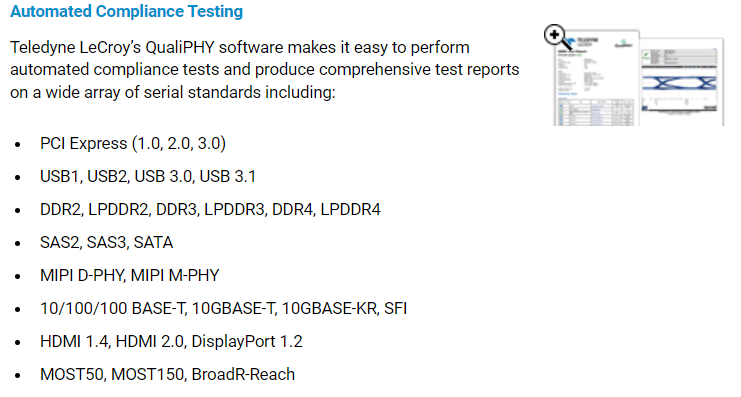Image resolution: width=741 pixels, height=397 pixels.
Task: Click the results table in report thumbnail
Action: (596, 112)
